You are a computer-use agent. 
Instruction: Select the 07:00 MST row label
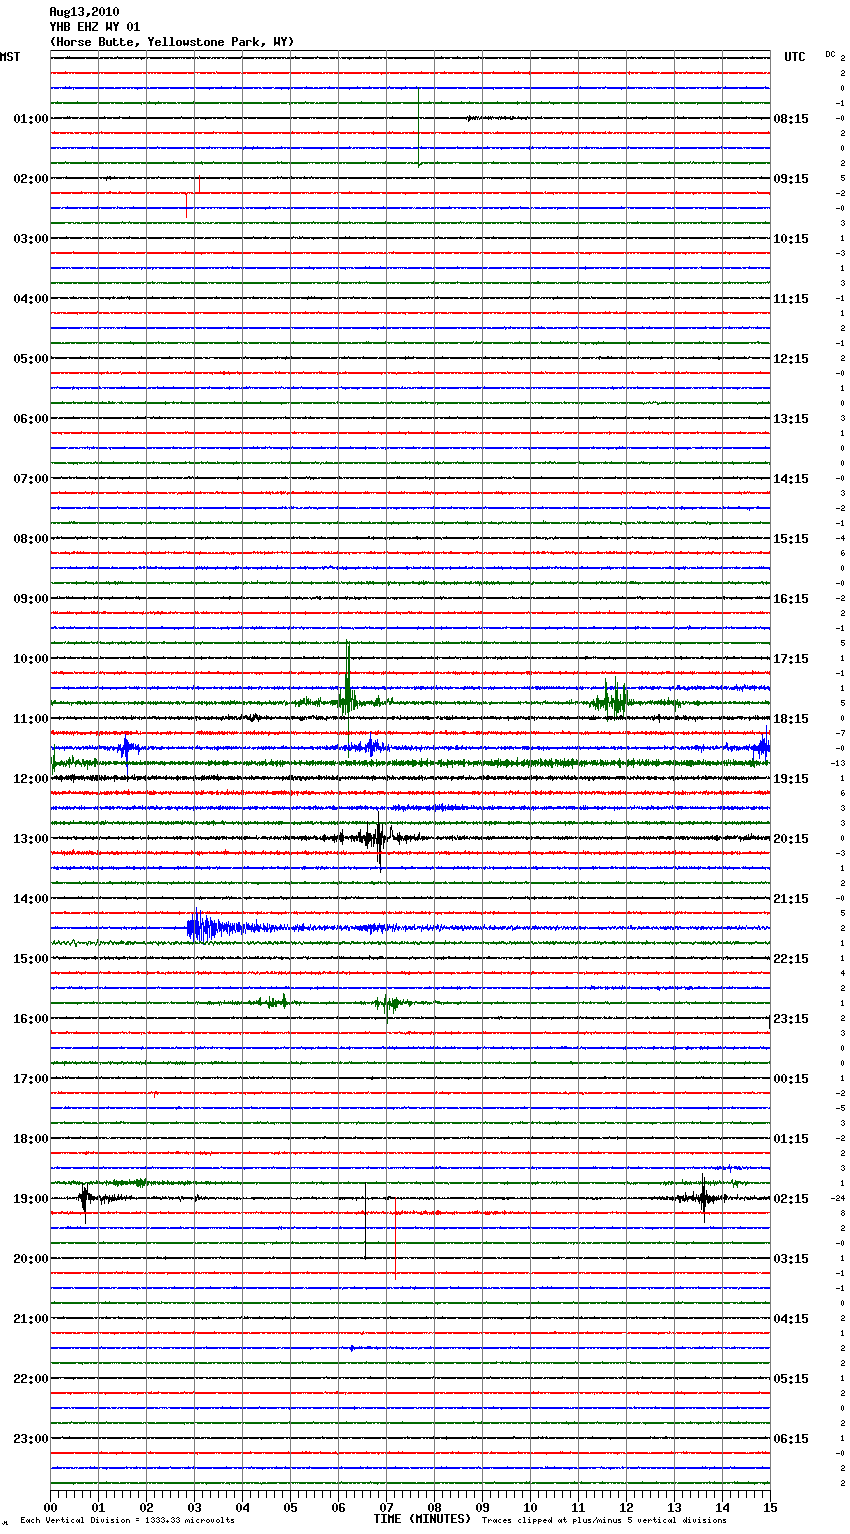coord(31,479)
